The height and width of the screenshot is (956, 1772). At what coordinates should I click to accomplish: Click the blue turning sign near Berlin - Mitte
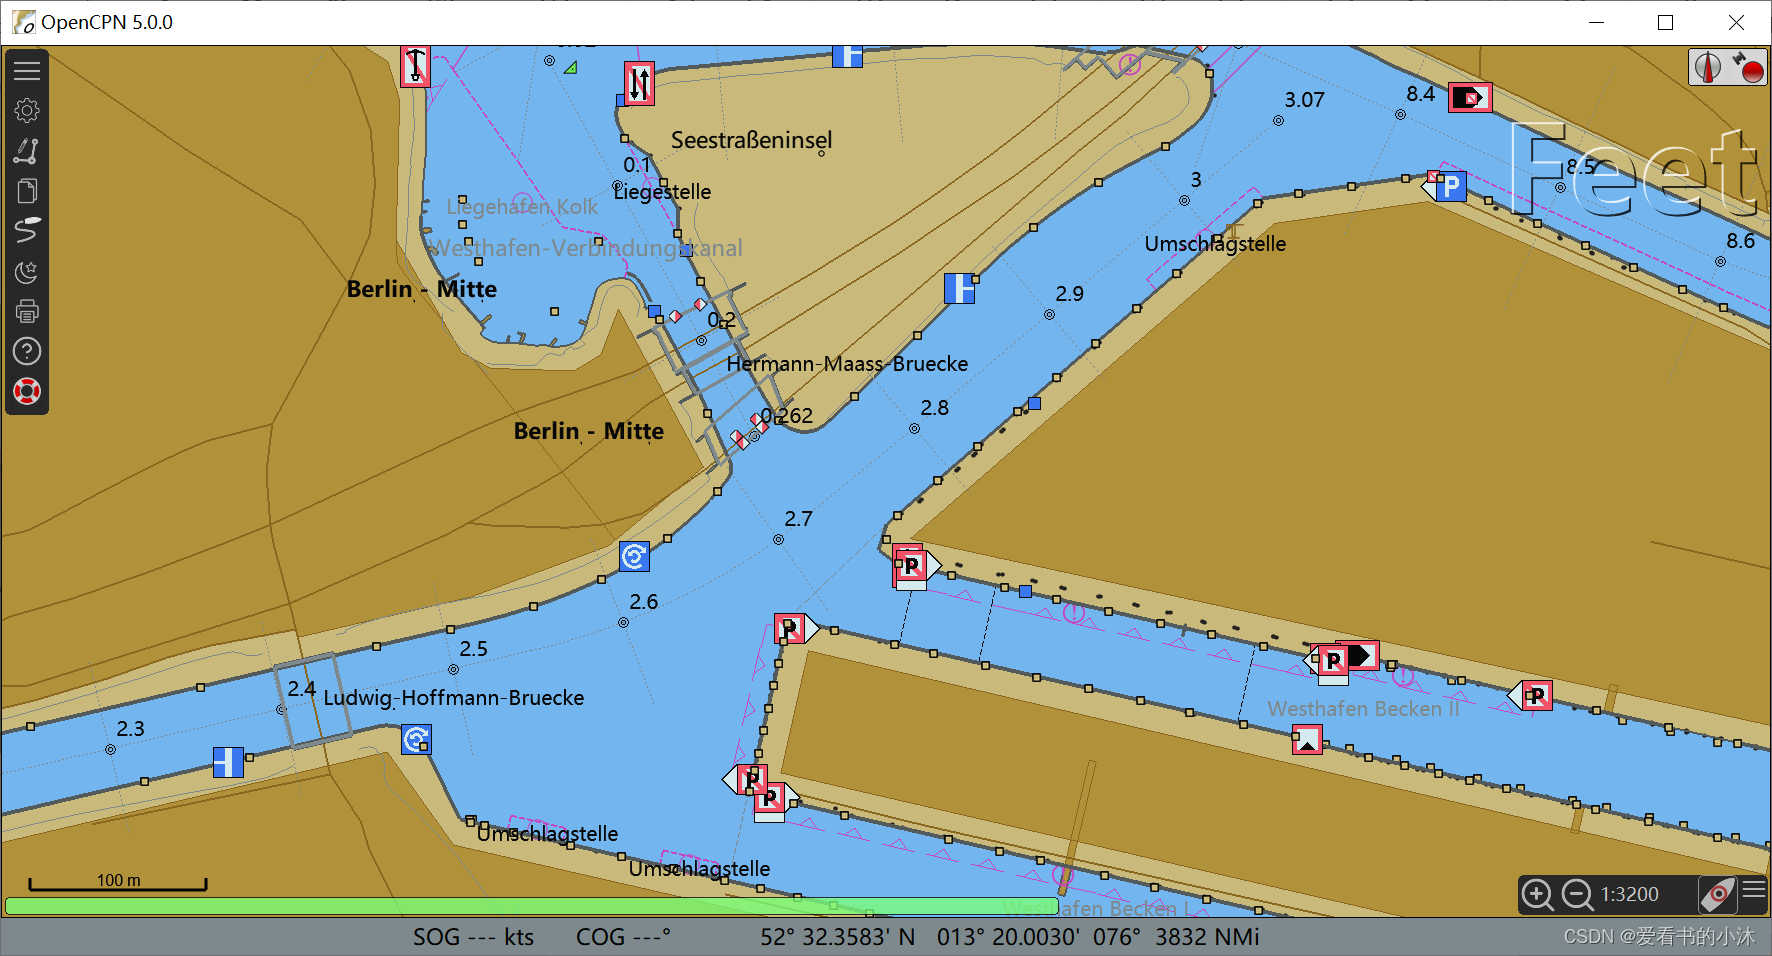634,556
